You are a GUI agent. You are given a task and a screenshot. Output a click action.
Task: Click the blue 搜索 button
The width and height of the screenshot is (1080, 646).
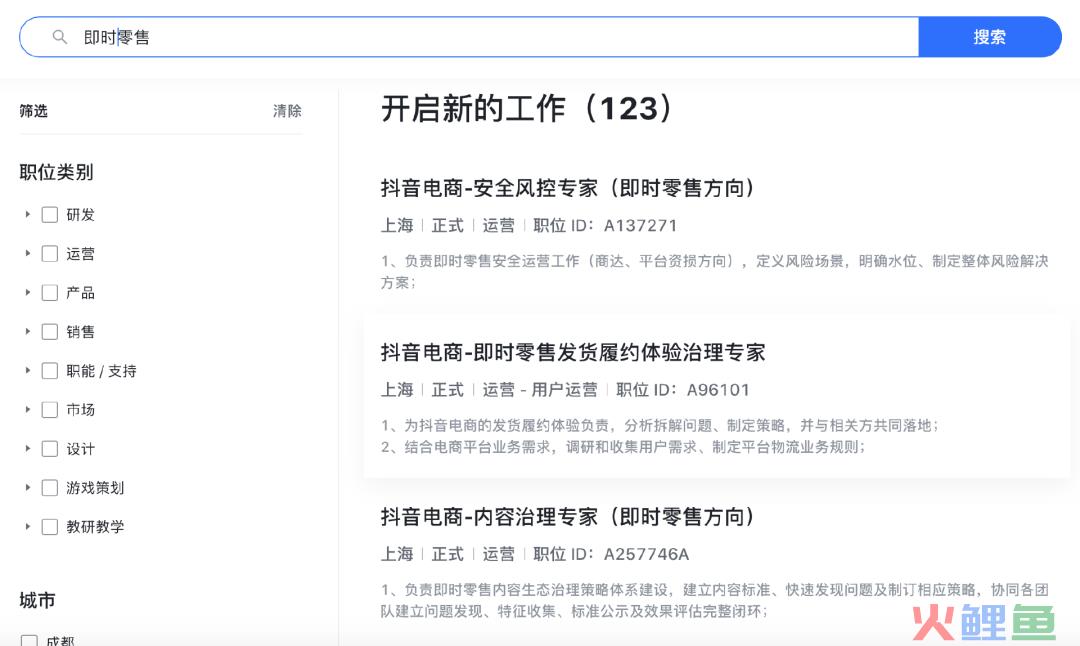(989, 37)
